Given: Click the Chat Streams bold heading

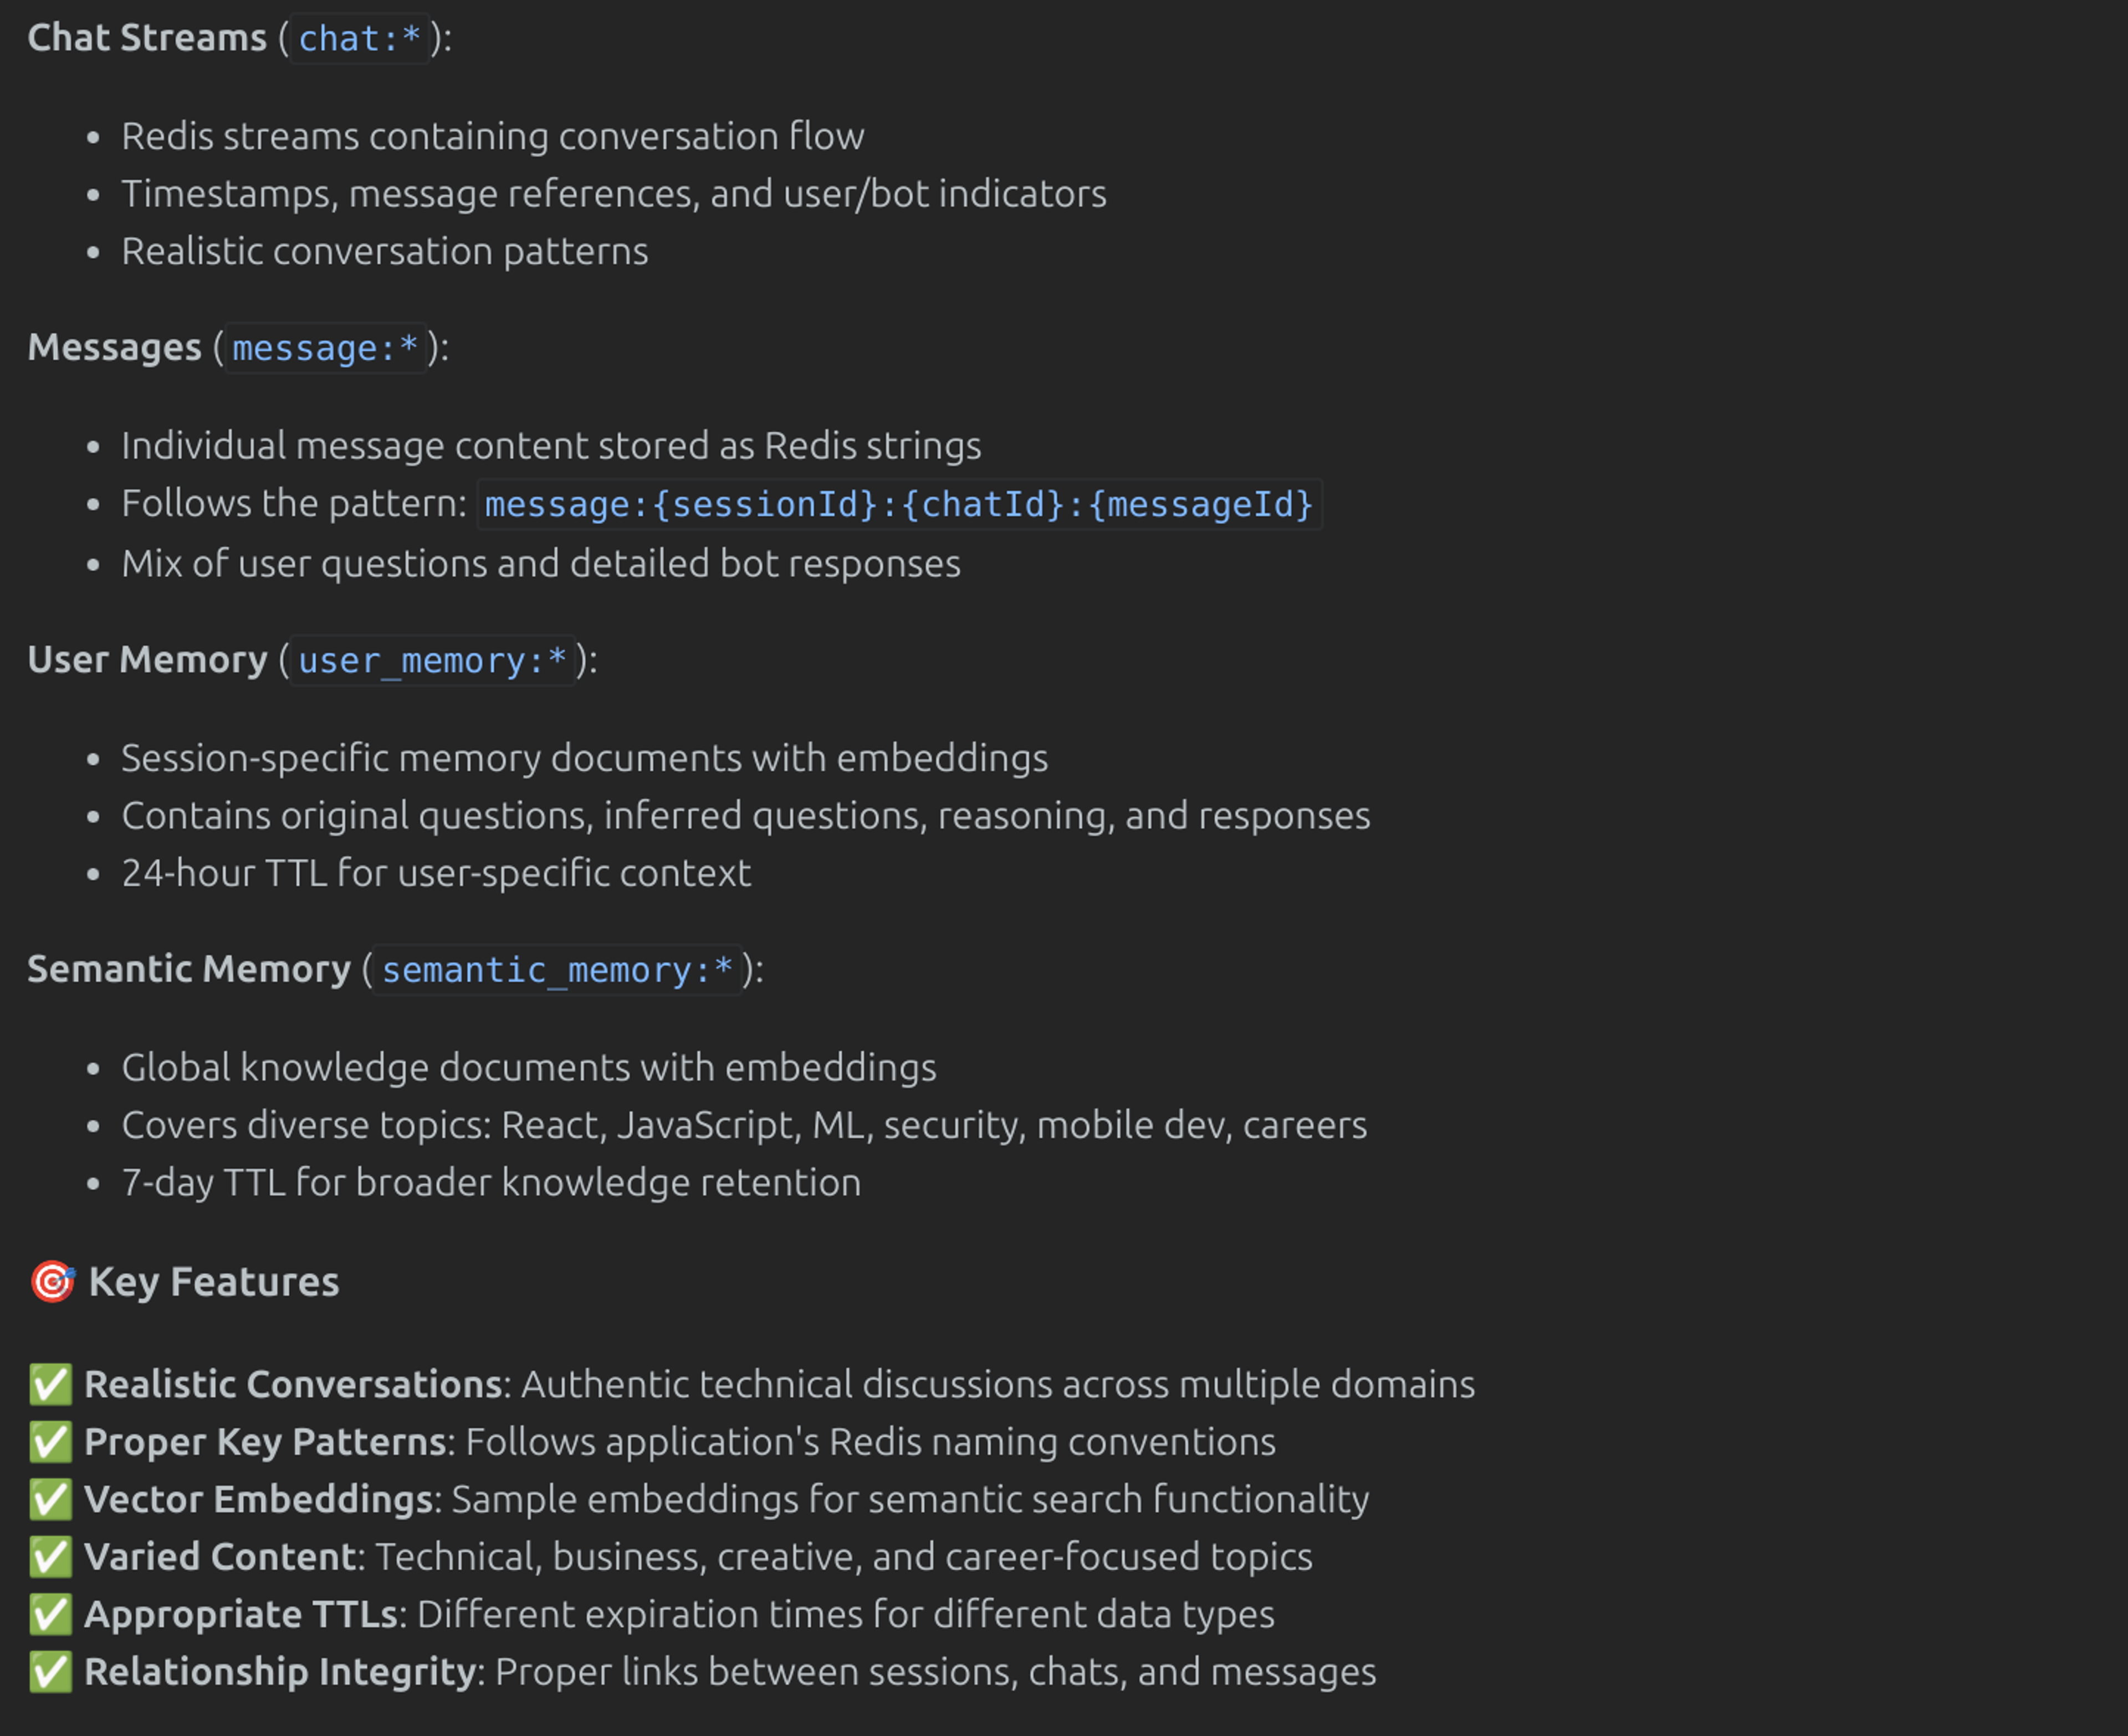Looking at the screenshot, I should [x=147, y=38].
